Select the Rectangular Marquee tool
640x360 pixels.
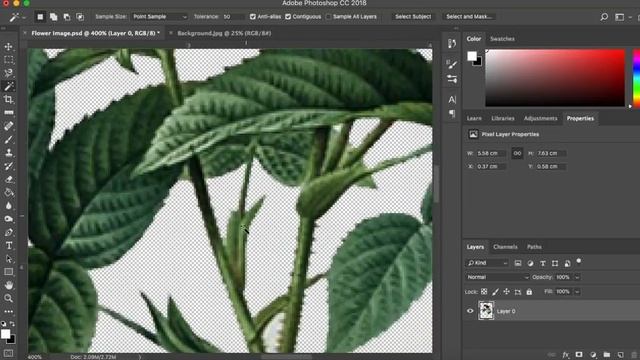(8, 60)
